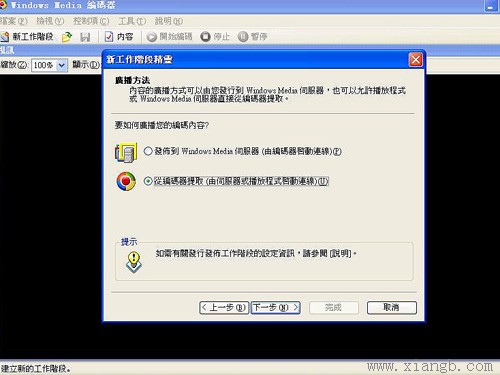Click the server publish icon
500x375 pixels.
click(126, 152)
